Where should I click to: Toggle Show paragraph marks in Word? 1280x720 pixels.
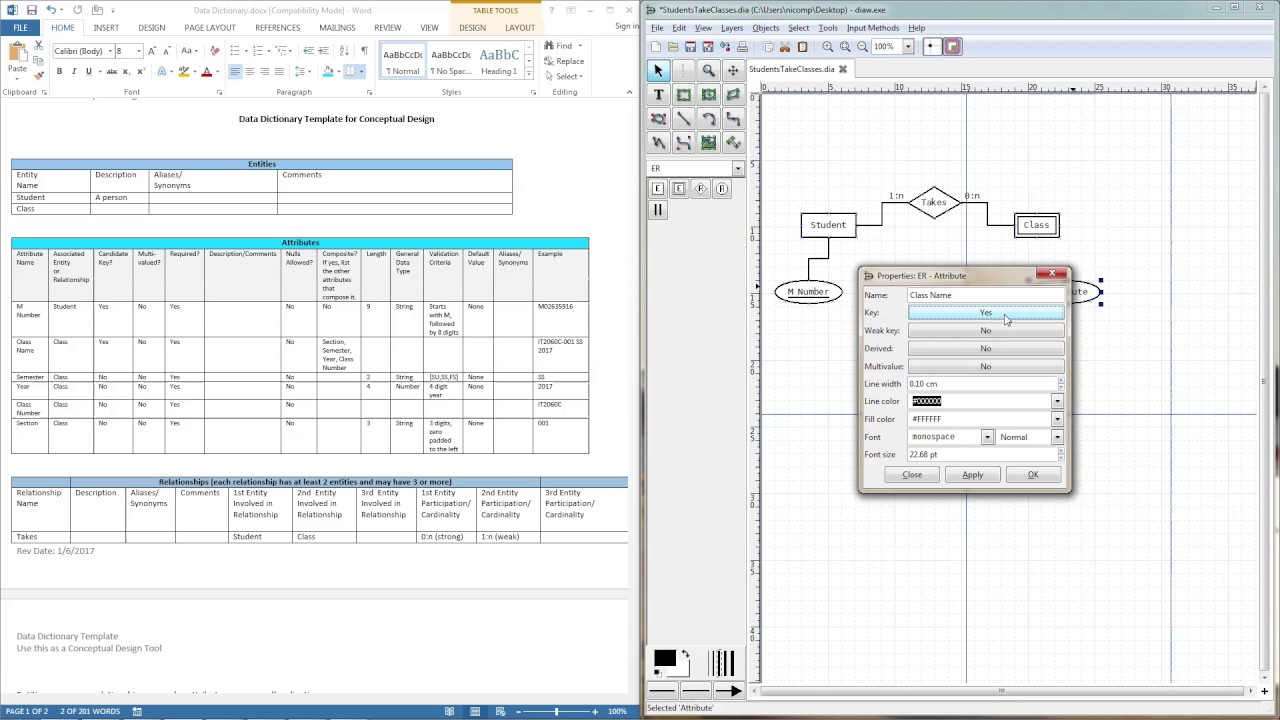[x=364, y=51]
